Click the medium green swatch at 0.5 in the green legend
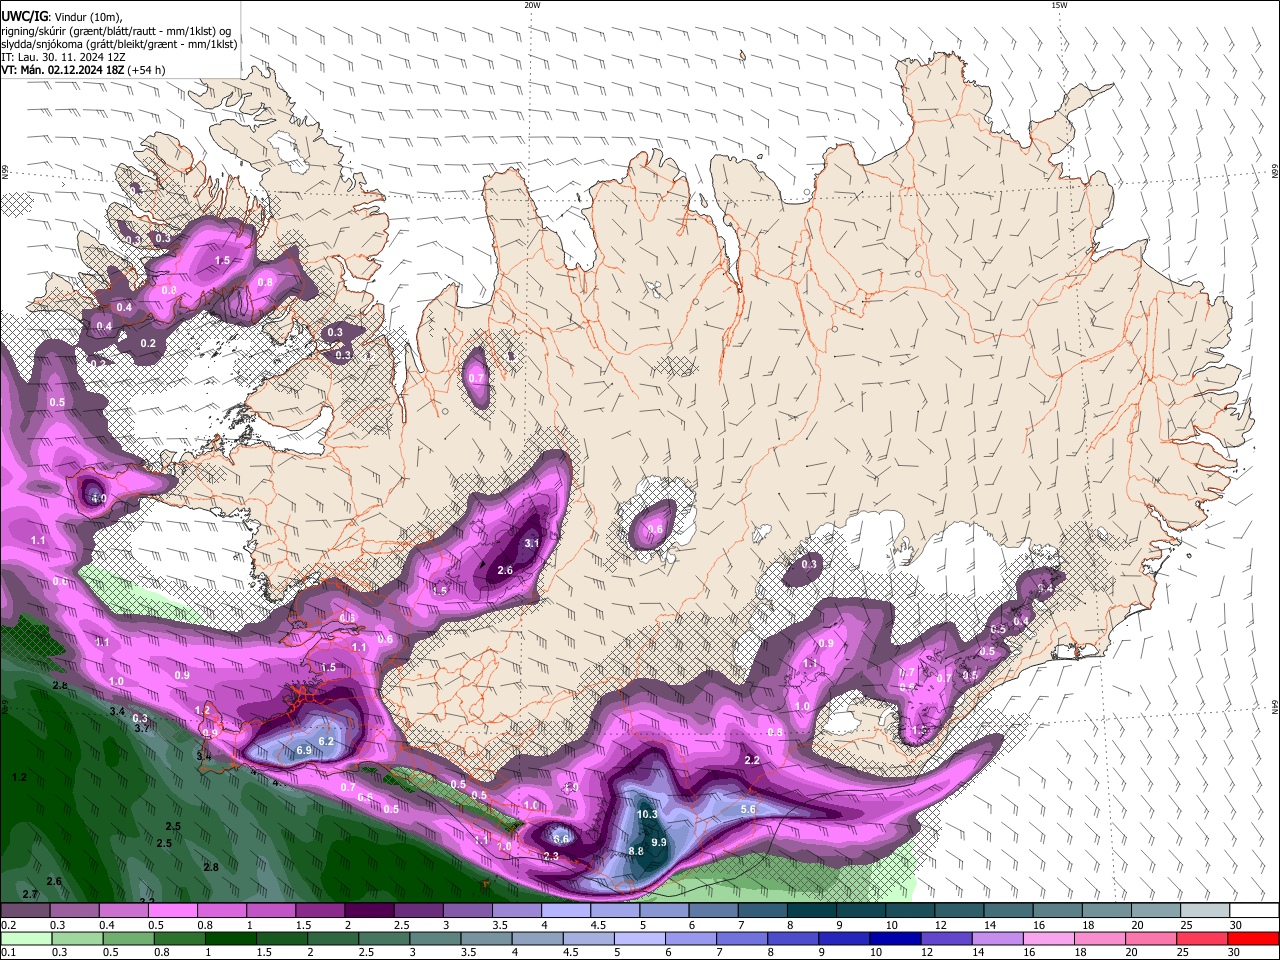The image size is (1280, 960). [128, 938]
